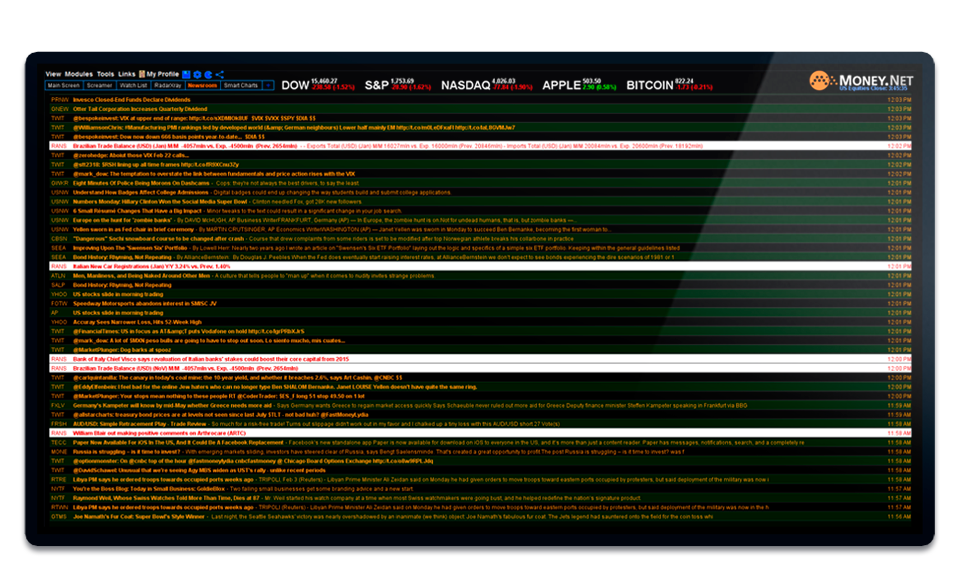The width and height of the screenshot is (960, 588).
Task: Open You're the Boss Blog GoldieBlox row
Action: point(481,489)
